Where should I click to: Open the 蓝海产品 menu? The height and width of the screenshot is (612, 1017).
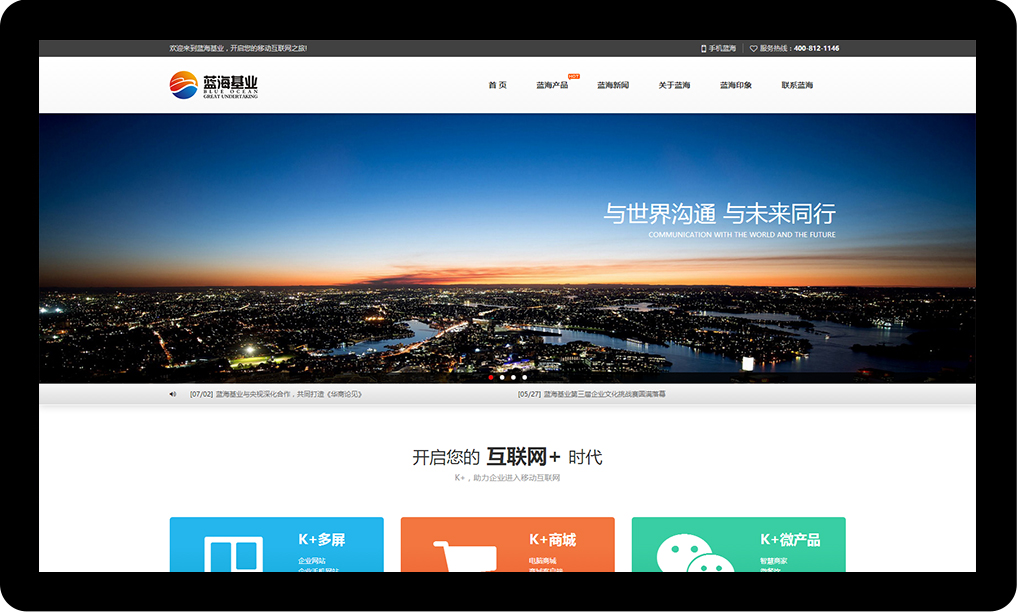(551, 85)
